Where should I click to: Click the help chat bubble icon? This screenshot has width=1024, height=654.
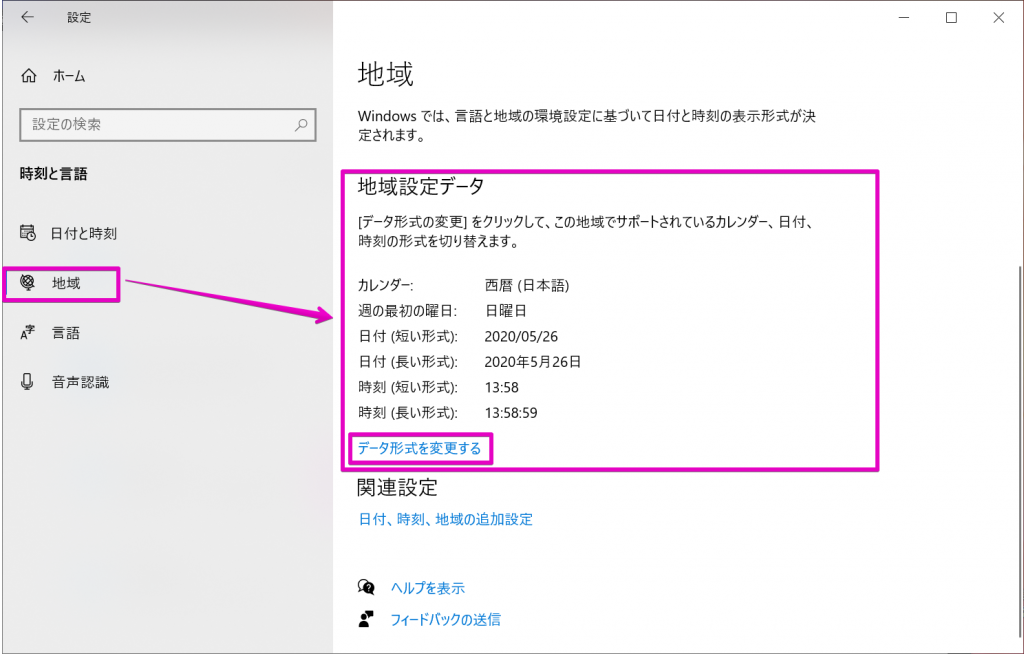pyautogui.click(x=366, y=587)
